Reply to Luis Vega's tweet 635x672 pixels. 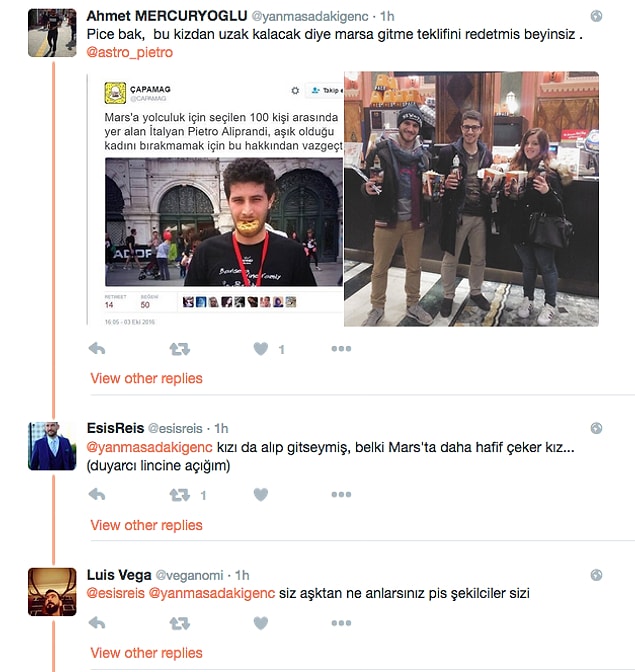point(97,623)
